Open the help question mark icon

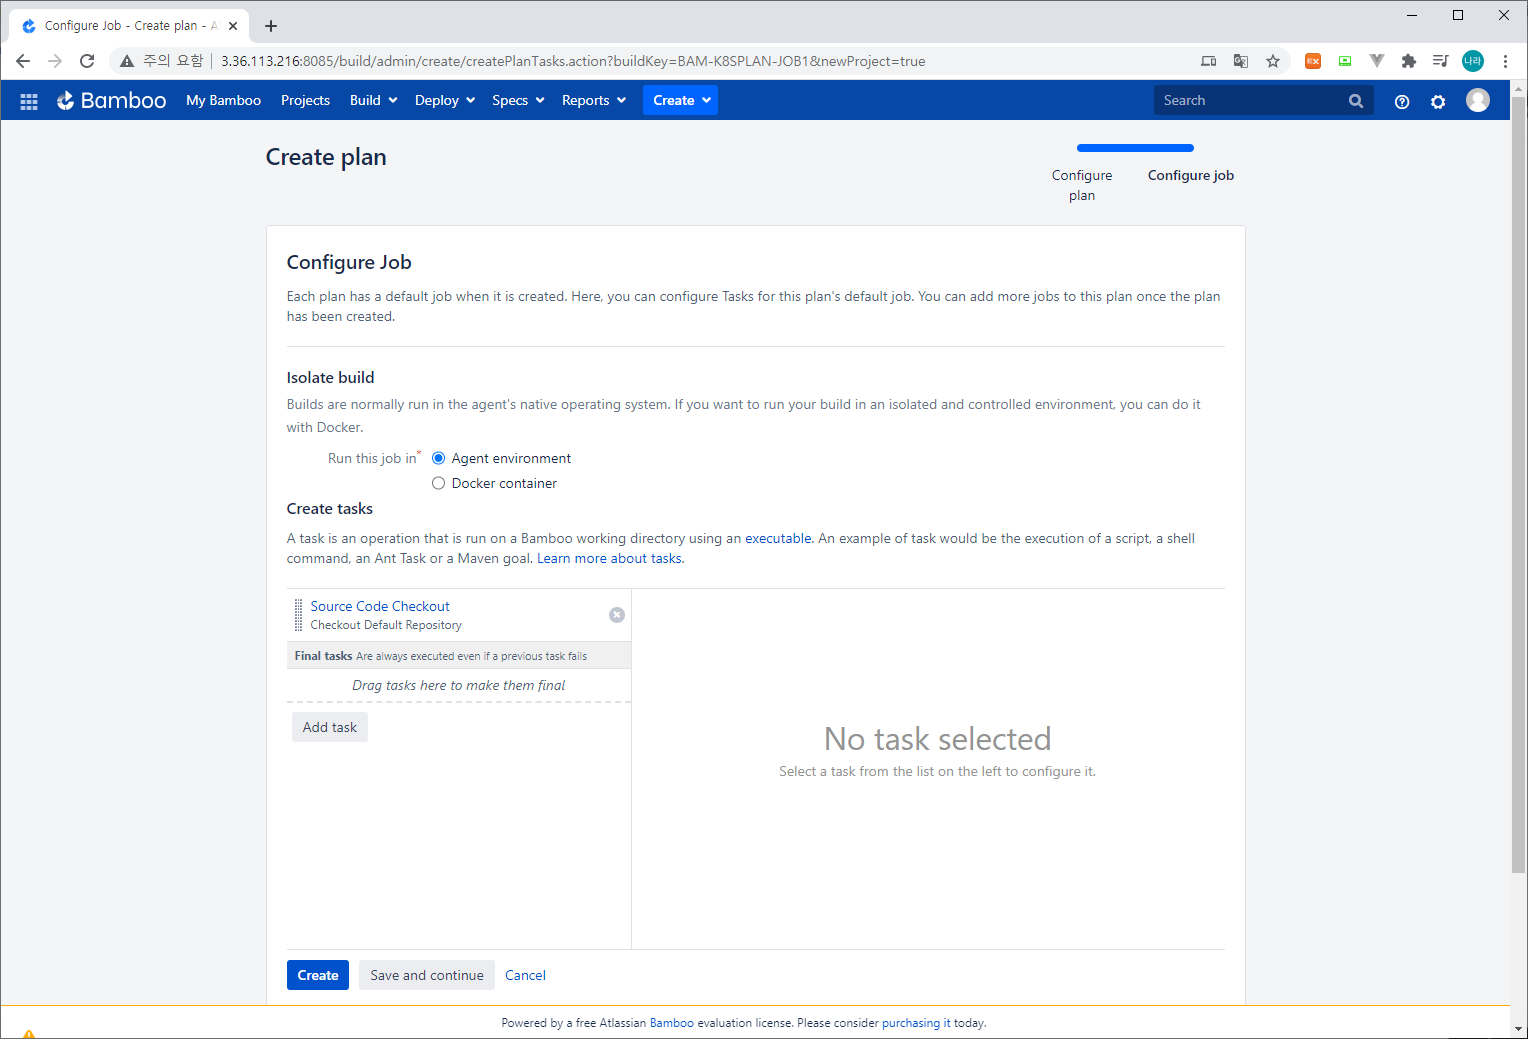[x=1402, y=101]
